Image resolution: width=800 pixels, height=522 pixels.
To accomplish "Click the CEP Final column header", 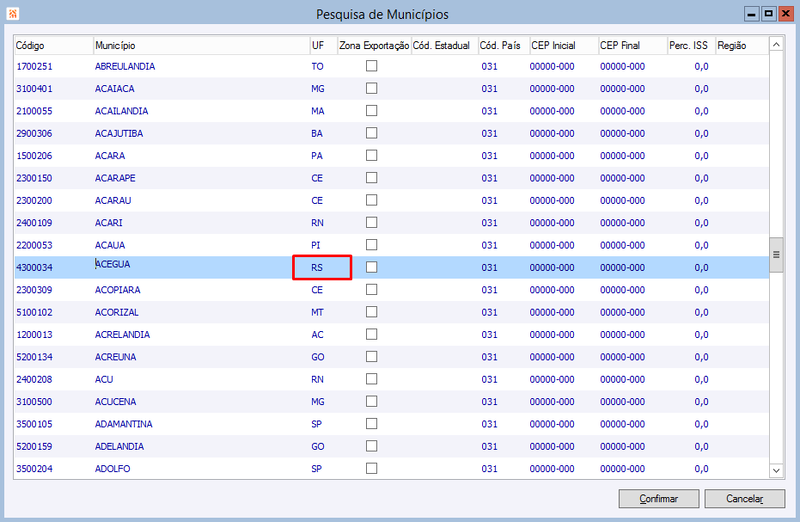I will coord(633,45).
